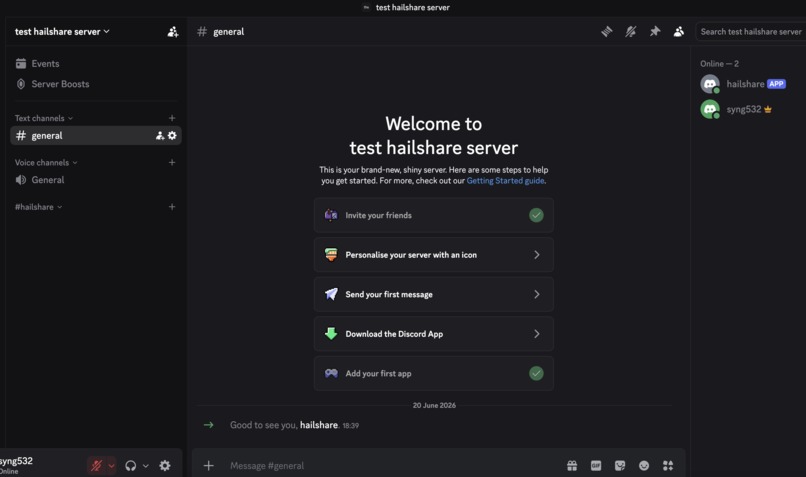
Task: Click the 18:39 message timestamp
Action: 351,426
